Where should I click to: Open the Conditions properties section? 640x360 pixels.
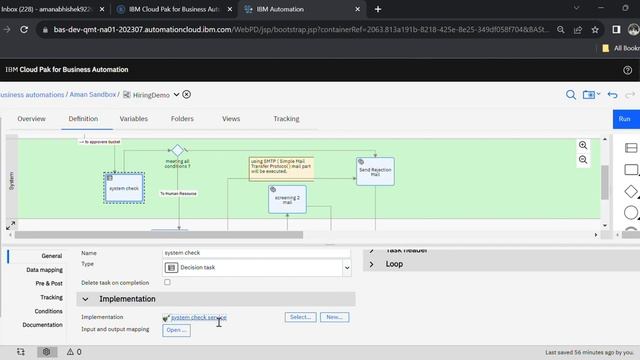coord(49,311)
